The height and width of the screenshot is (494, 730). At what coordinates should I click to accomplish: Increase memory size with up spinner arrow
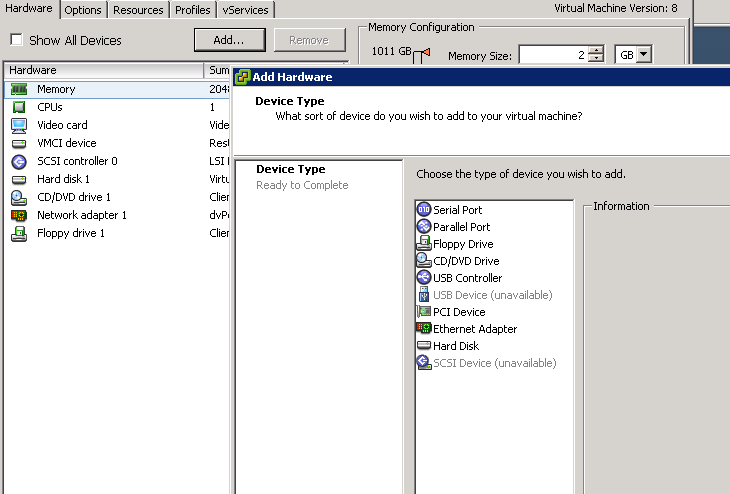pos(596,51)
